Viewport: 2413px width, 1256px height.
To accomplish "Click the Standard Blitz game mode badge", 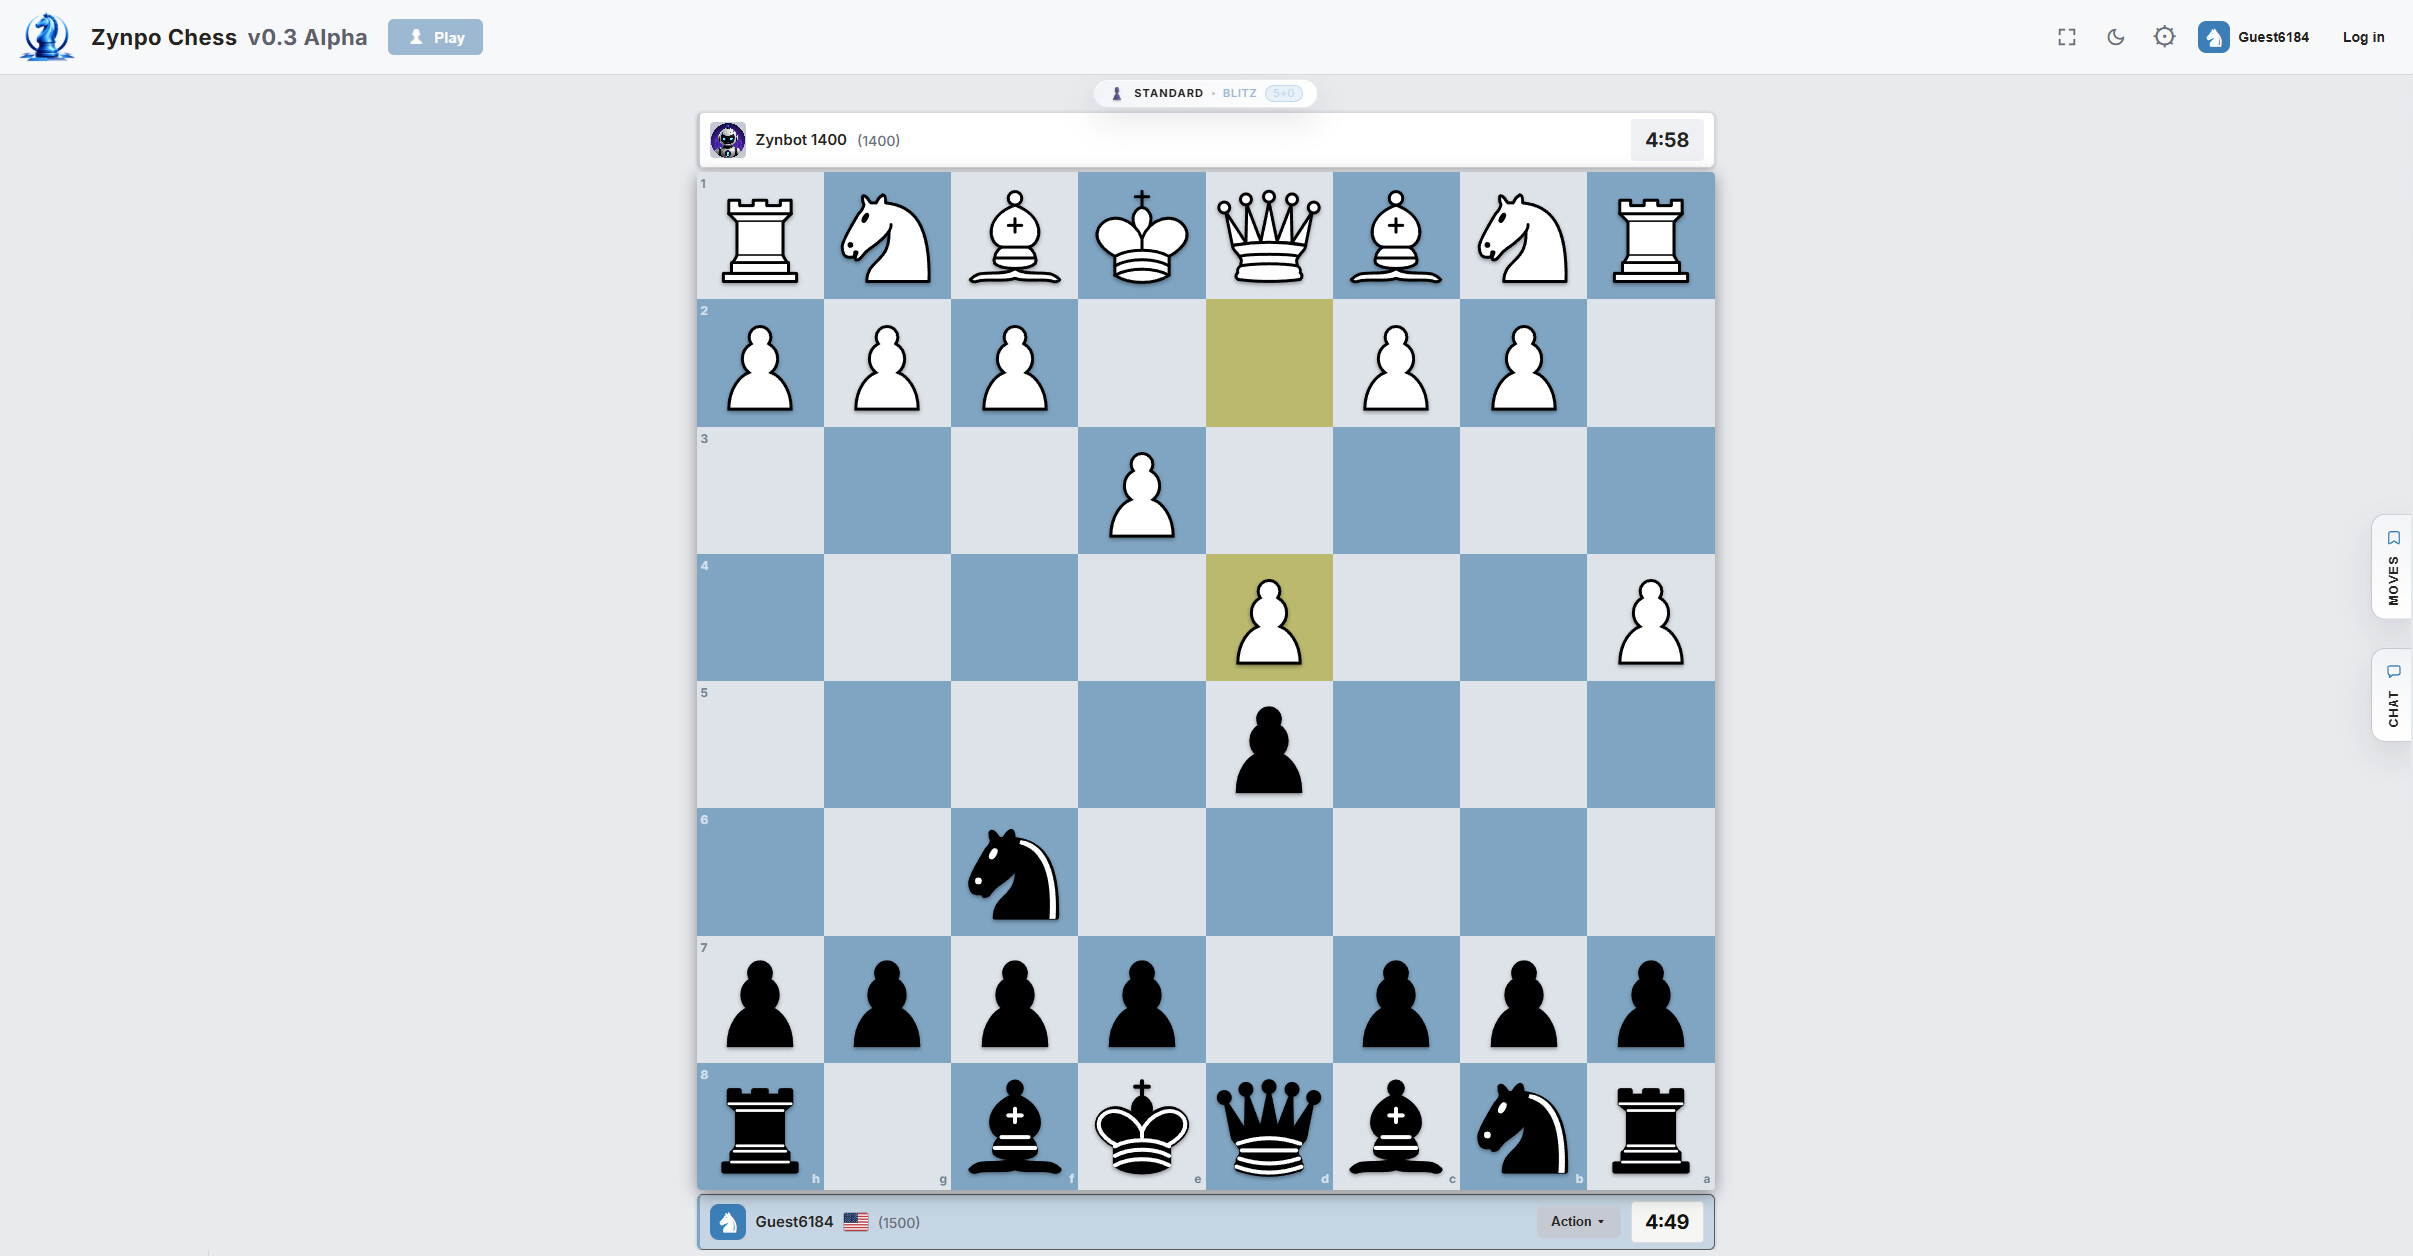I will [1205, 93].
